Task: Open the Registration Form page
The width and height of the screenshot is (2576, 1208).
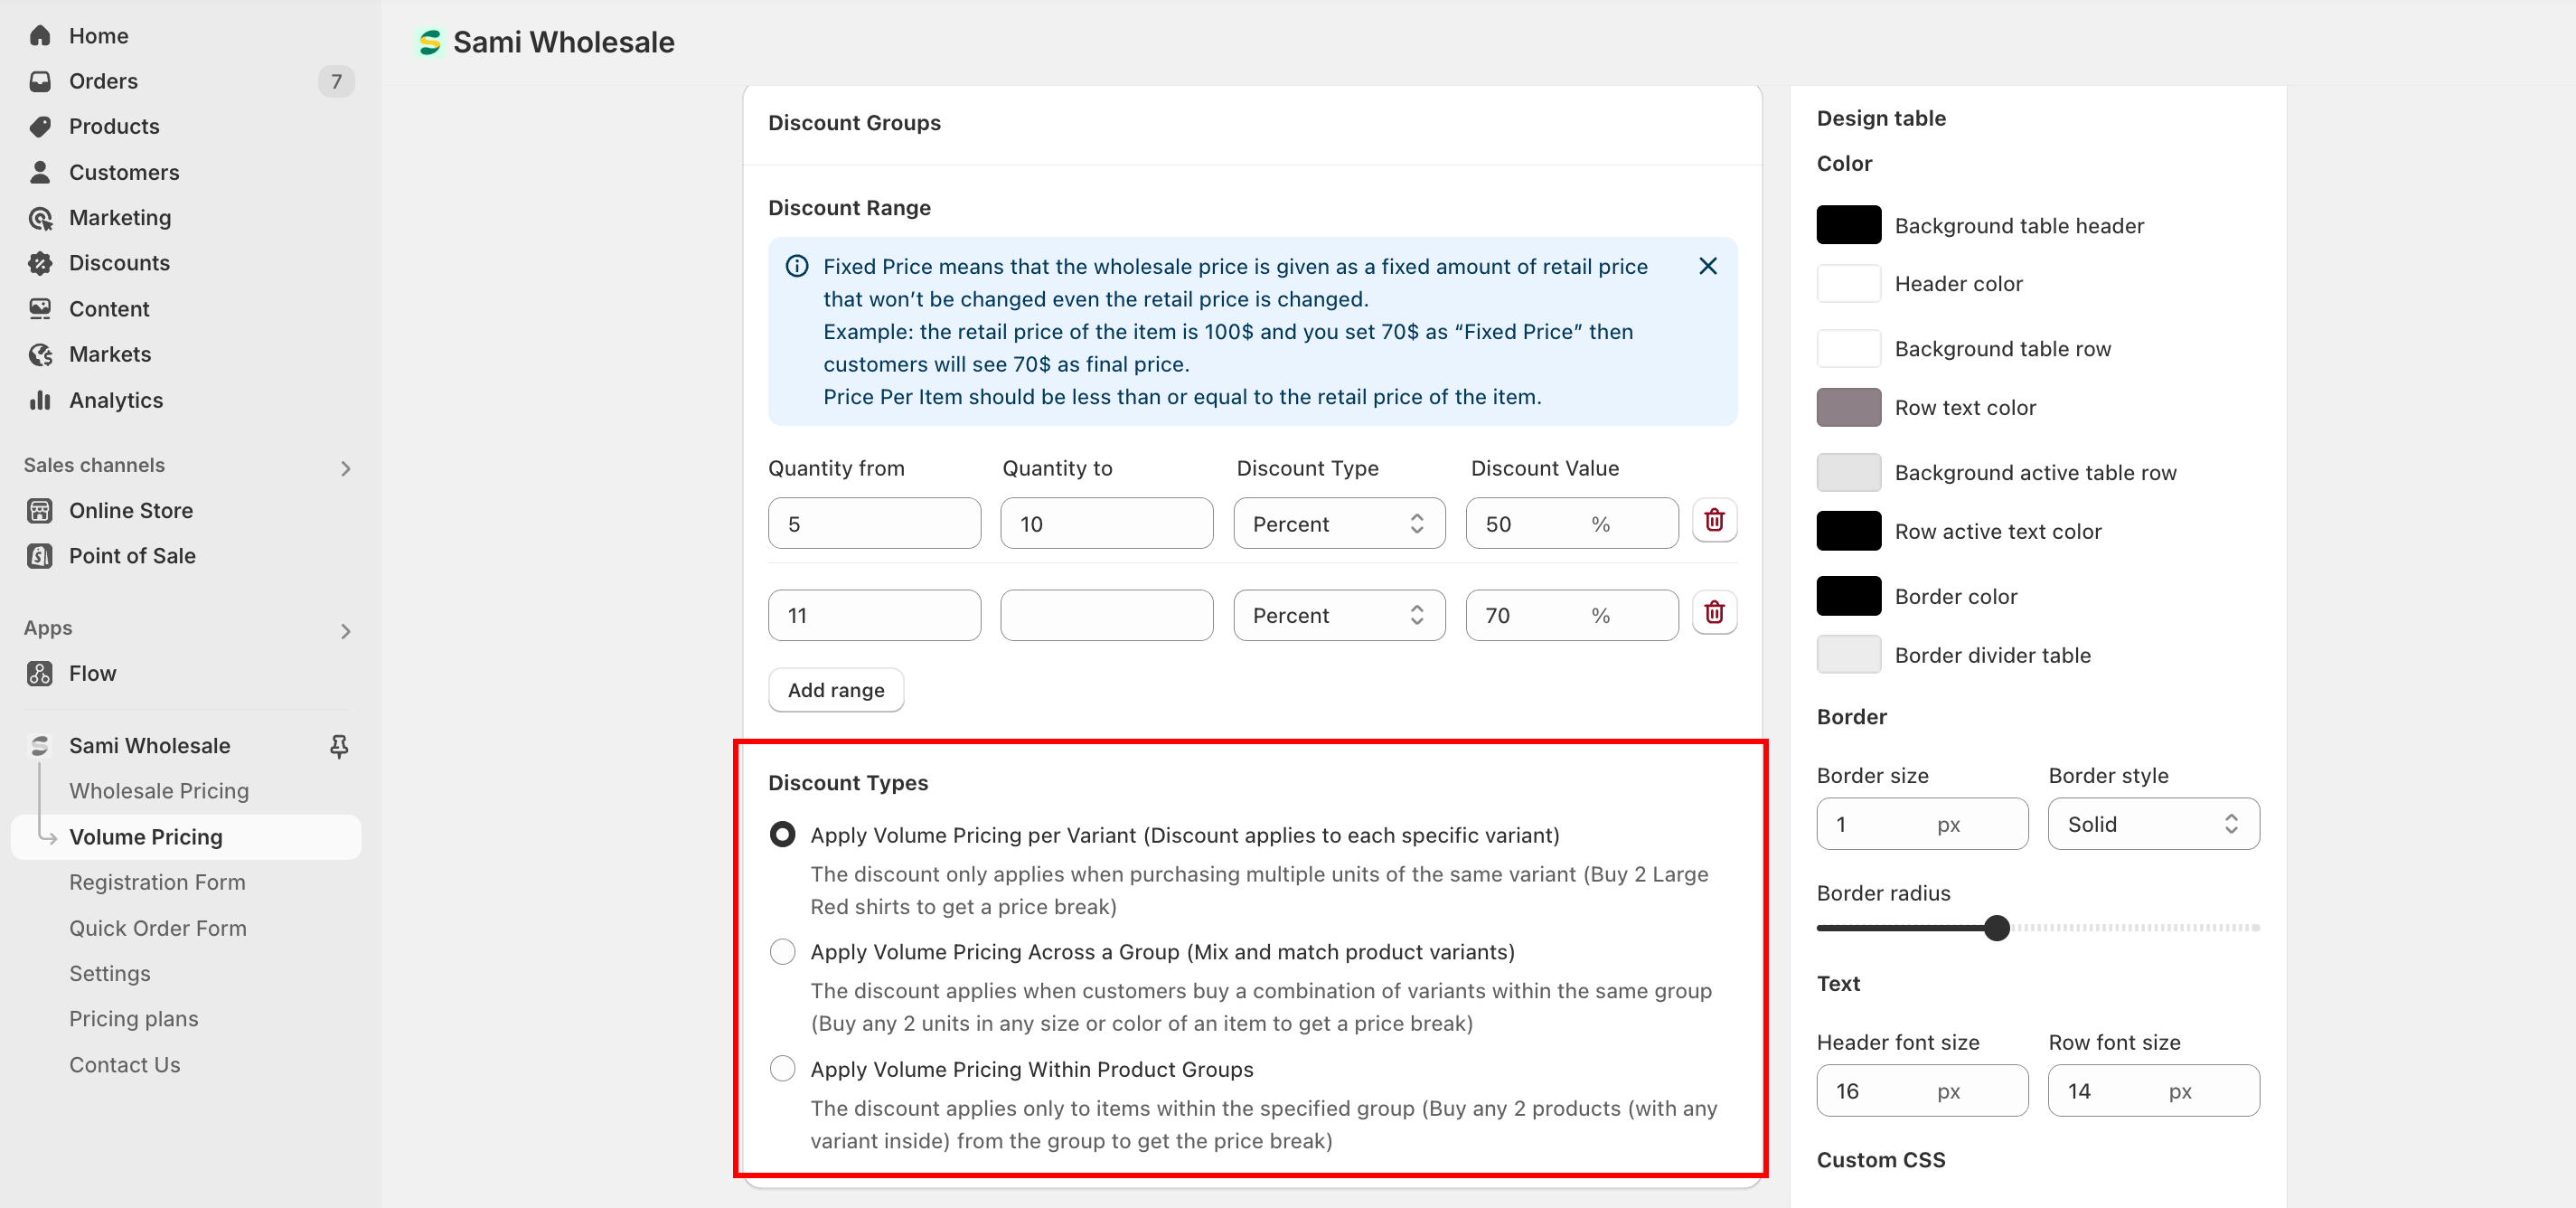Action: 157,882
